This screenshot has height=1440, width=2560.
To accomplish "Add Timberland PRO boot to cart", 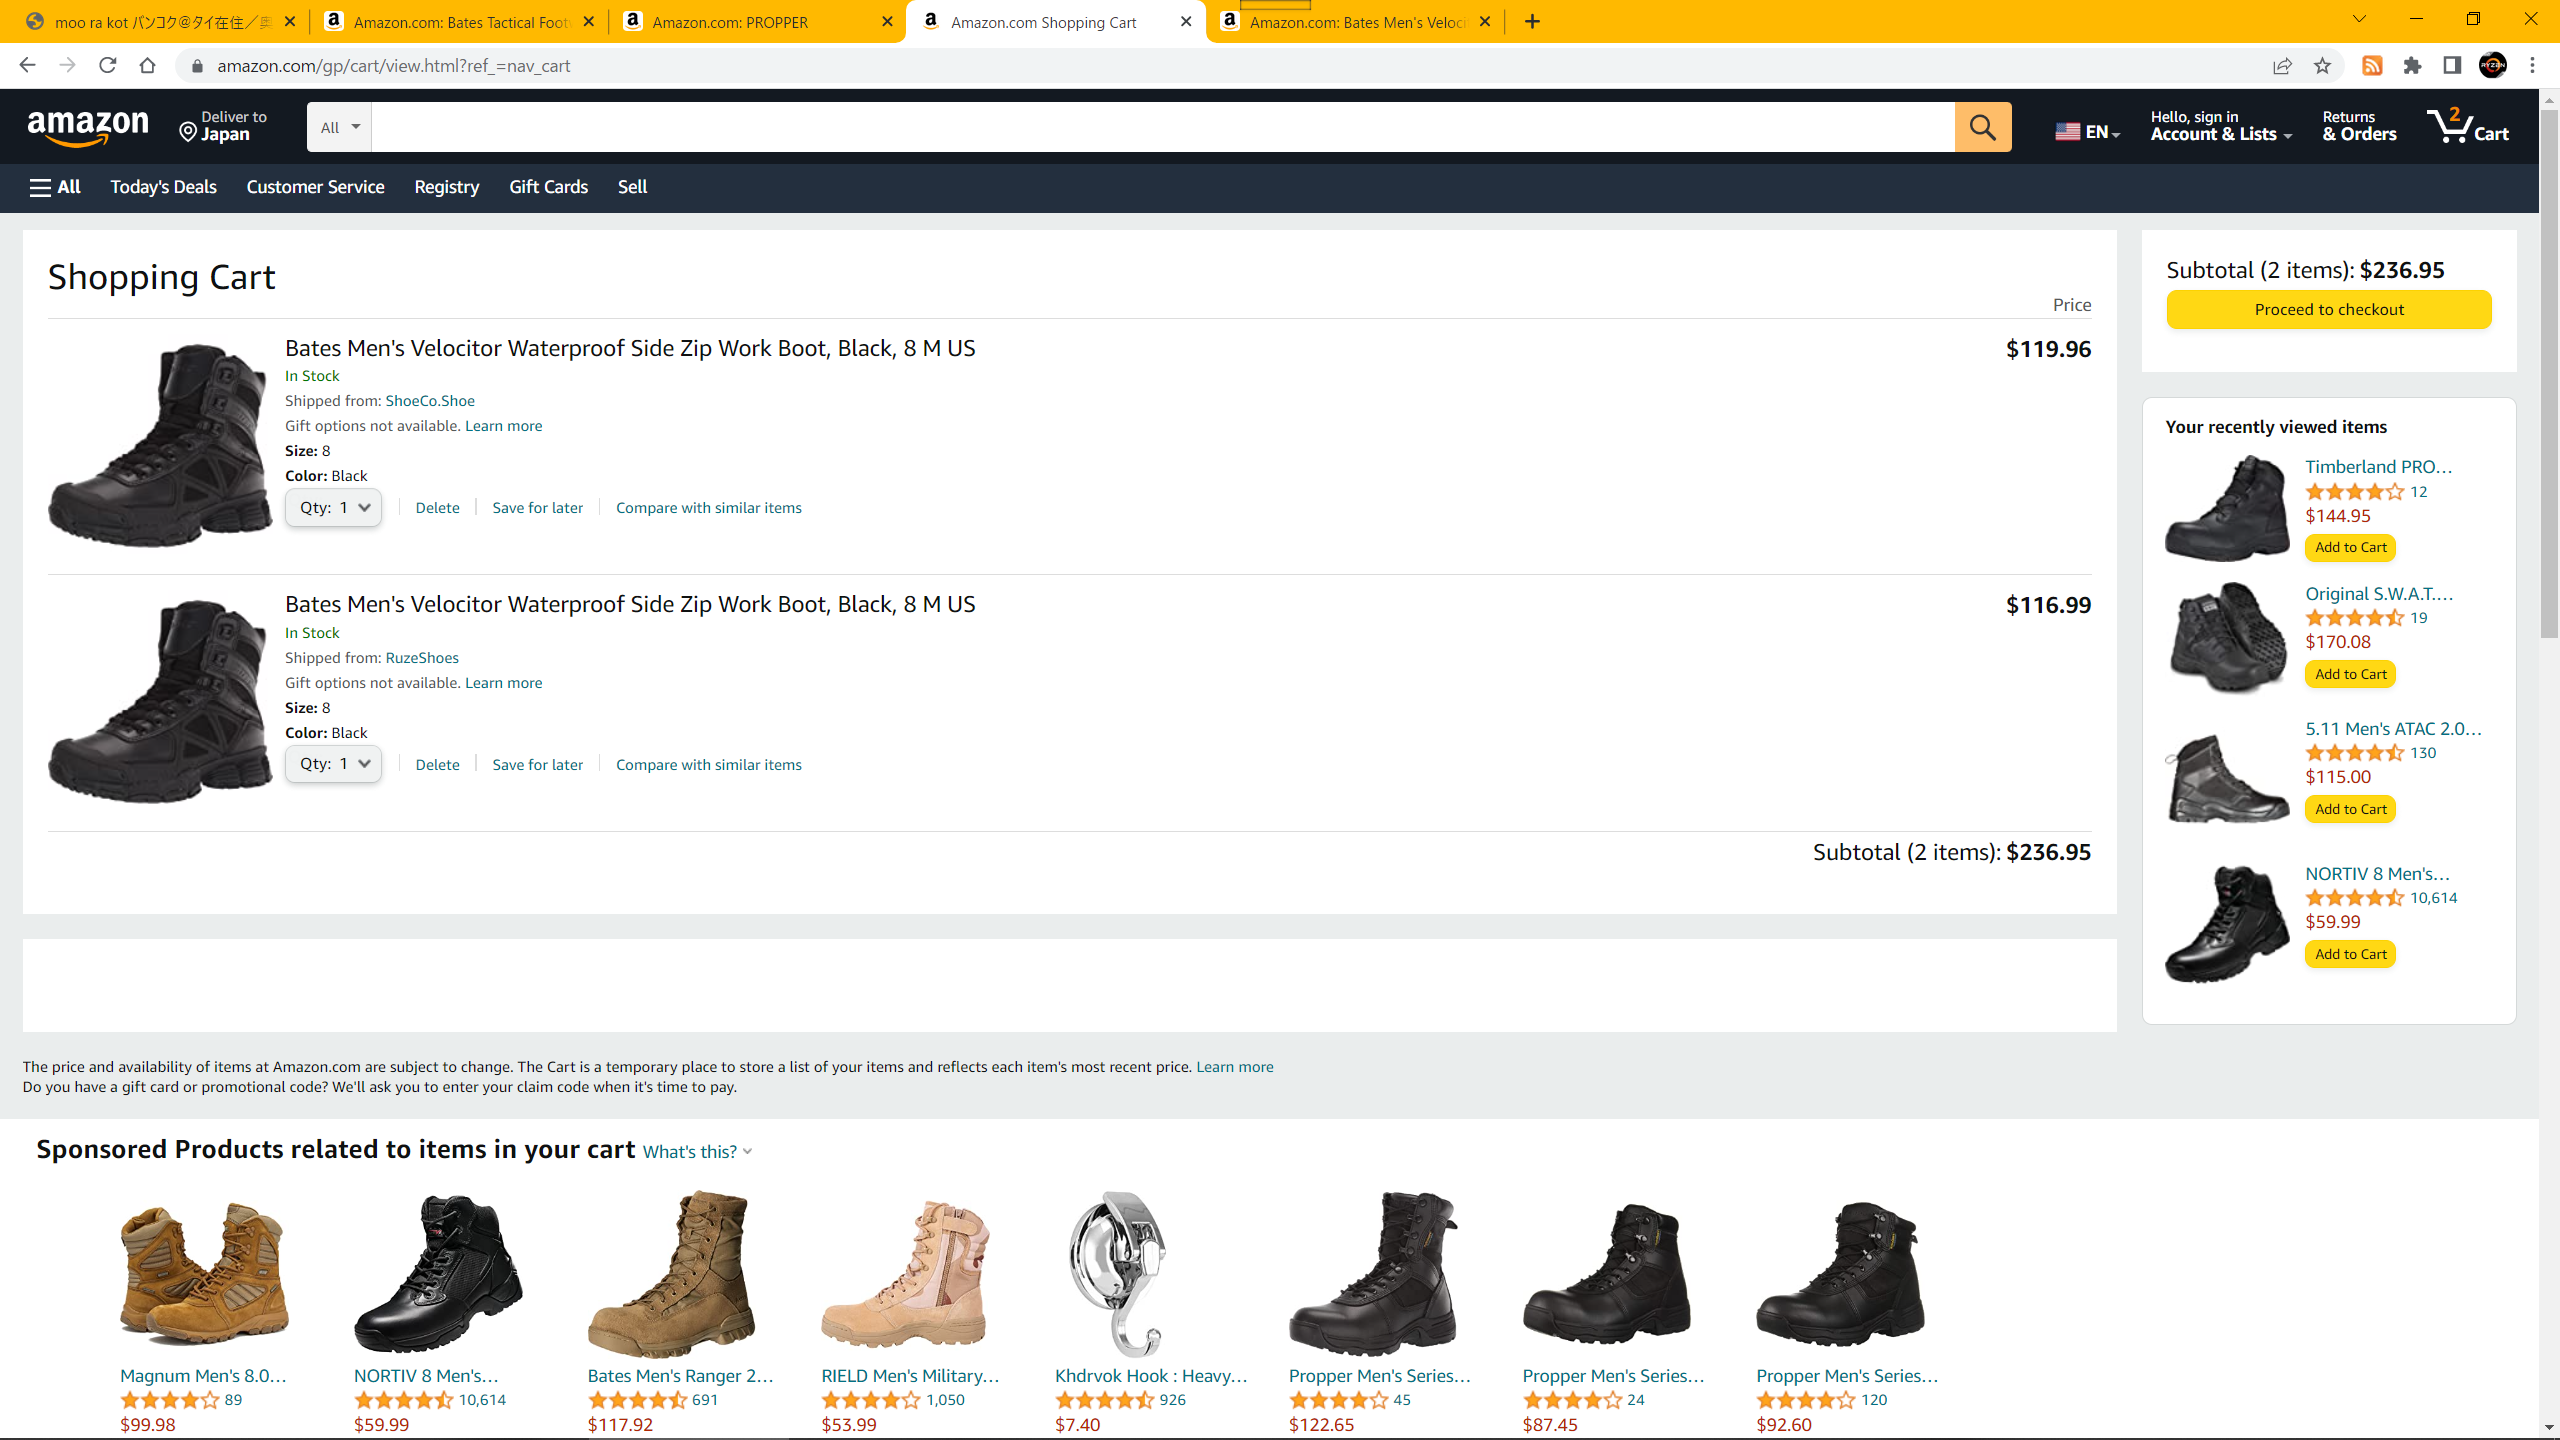I will pyautogui.click(x=2350, y=547).
